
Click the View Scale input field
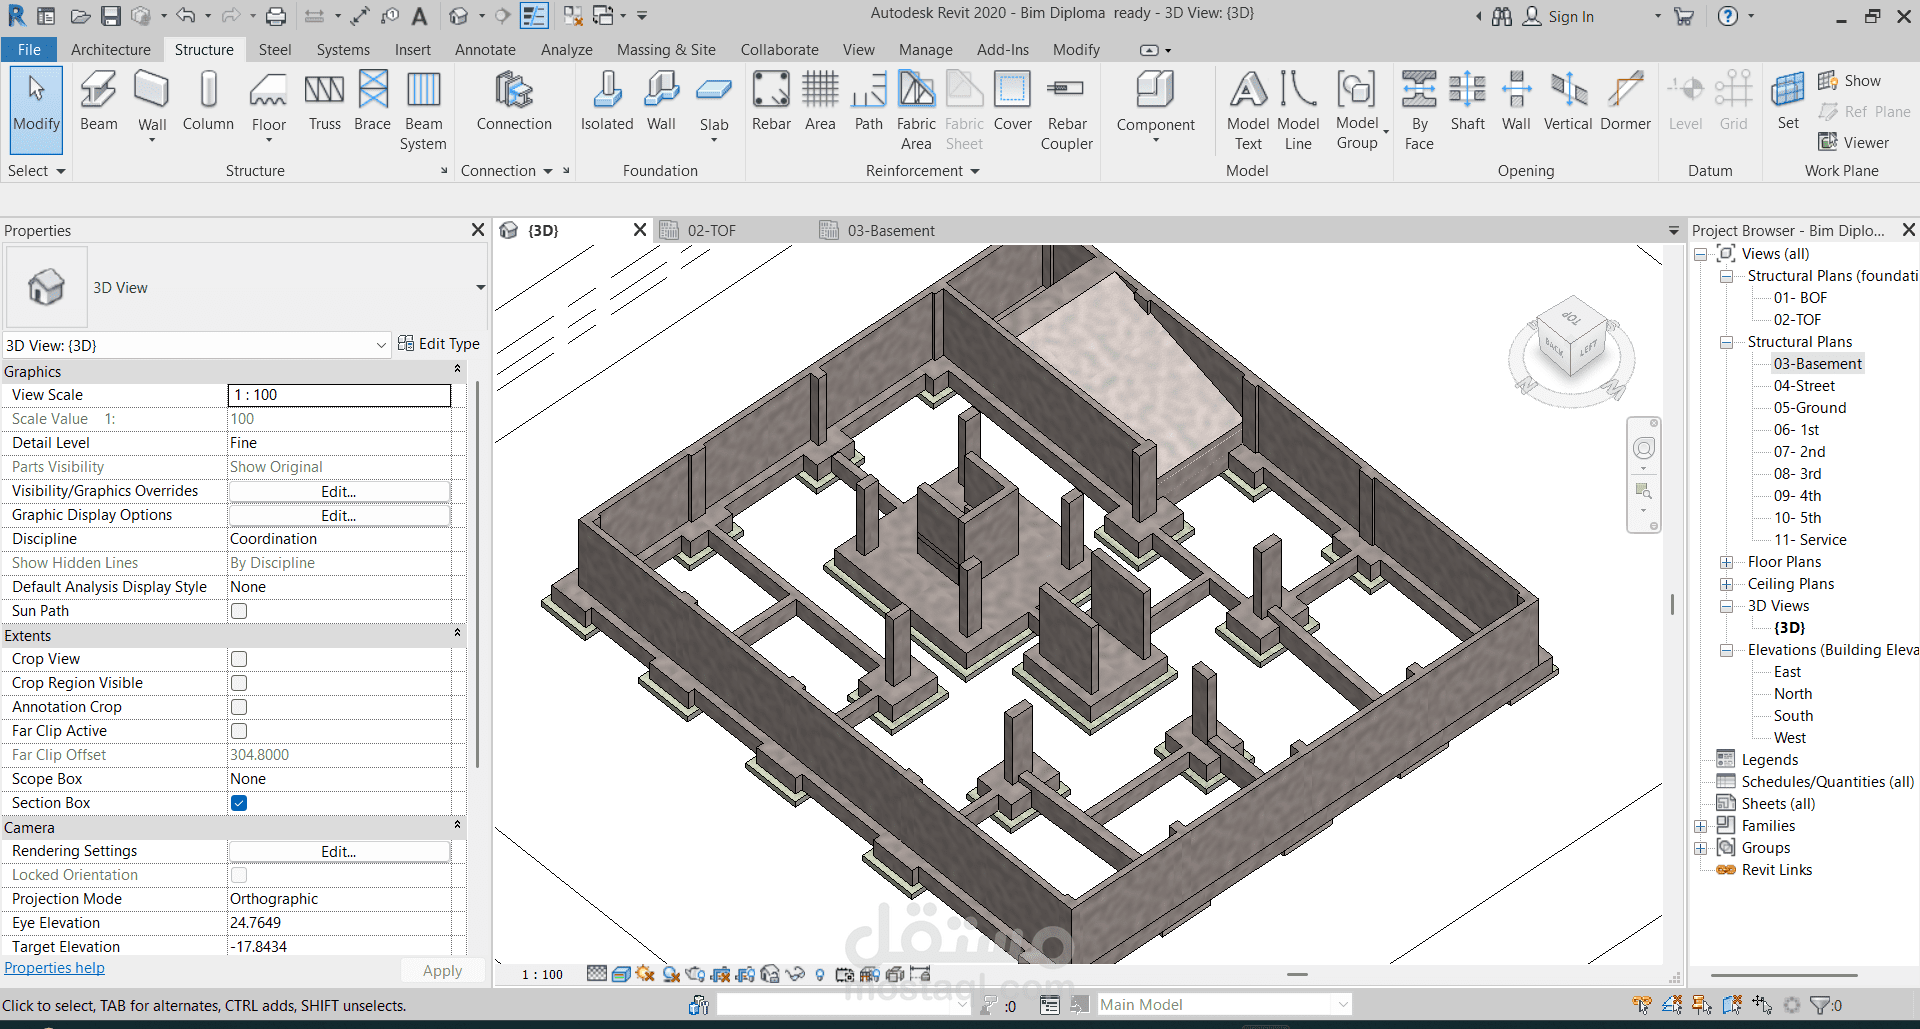click(x=339, y=395)
